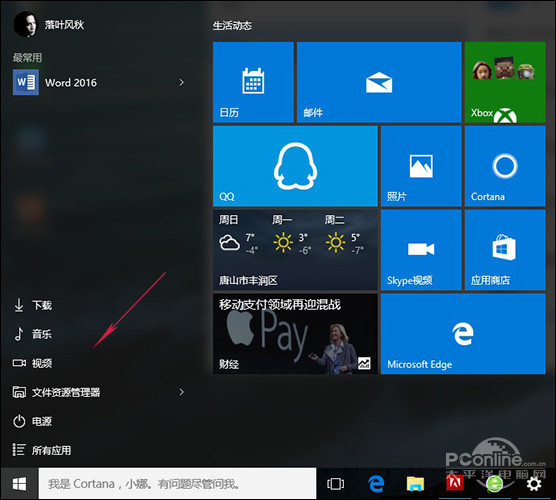Open the Calendar (日历) tile

pyautogui.click(x=253, y=82)
